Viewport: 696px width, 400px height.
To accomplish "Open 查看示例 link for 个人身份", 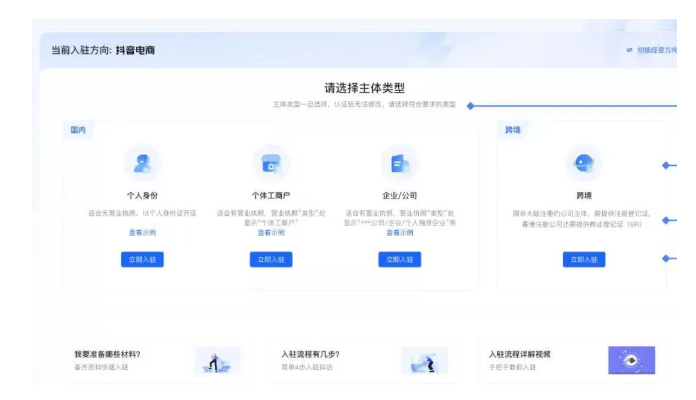I will click(x=142, y=232).
